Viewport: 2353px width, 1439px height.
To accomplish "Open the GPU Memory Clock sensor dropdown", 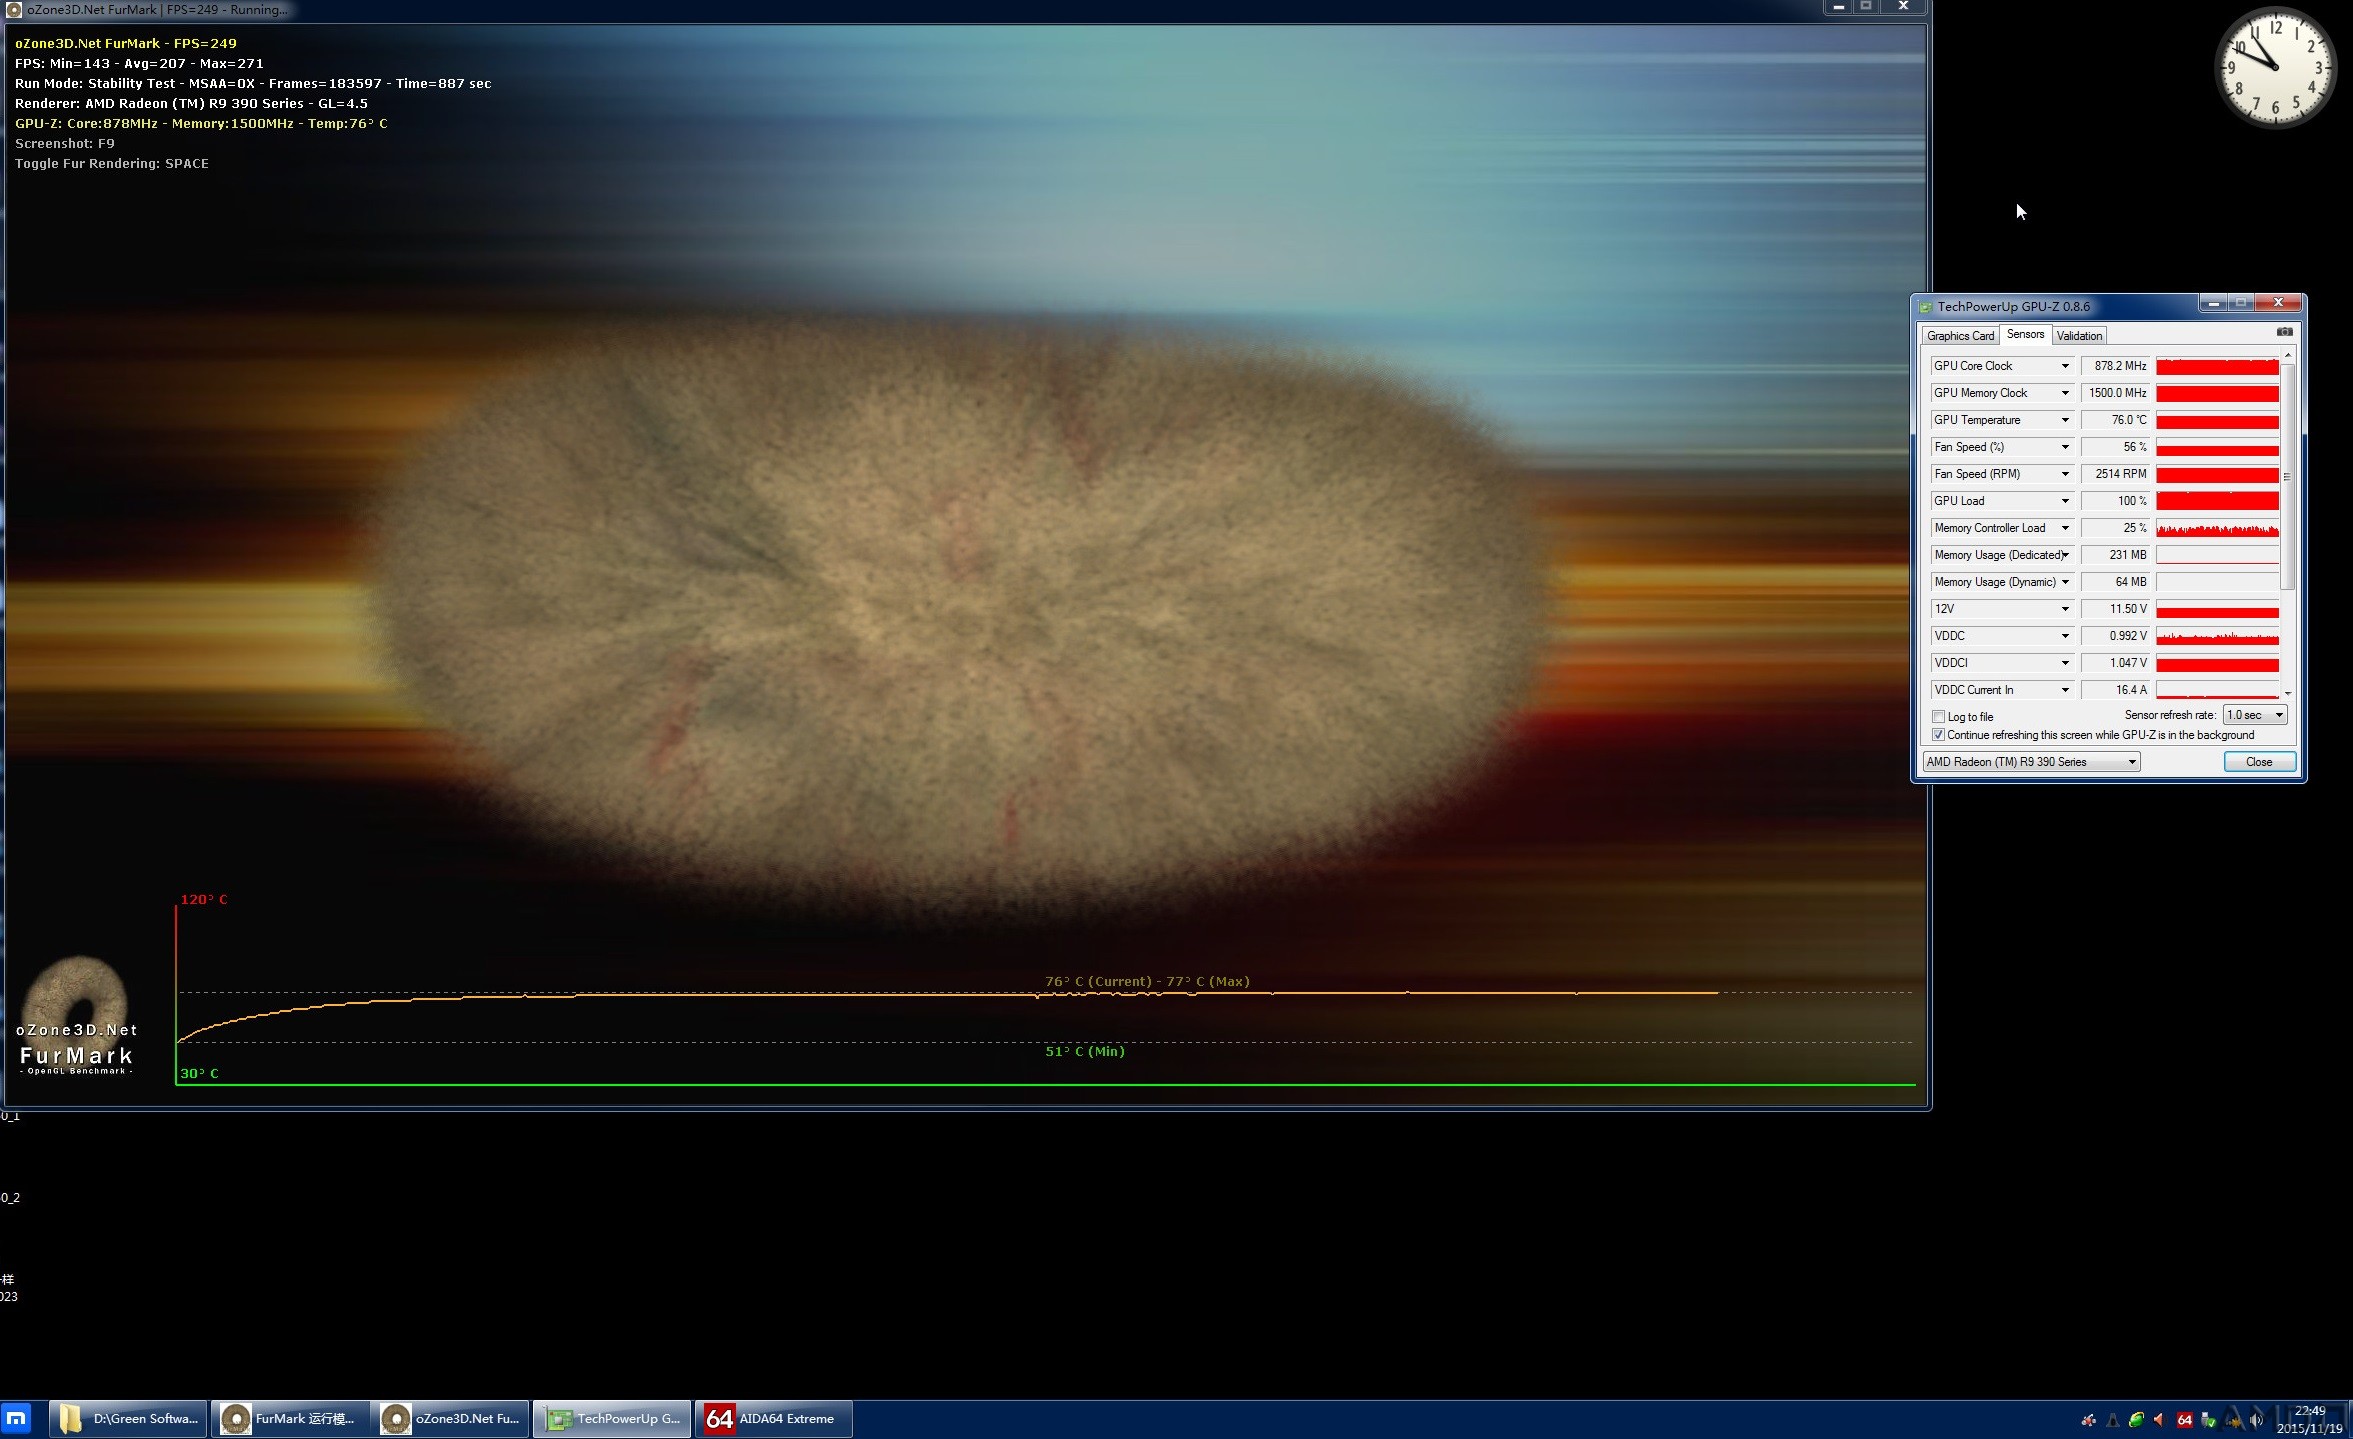I will [2065, 393].
